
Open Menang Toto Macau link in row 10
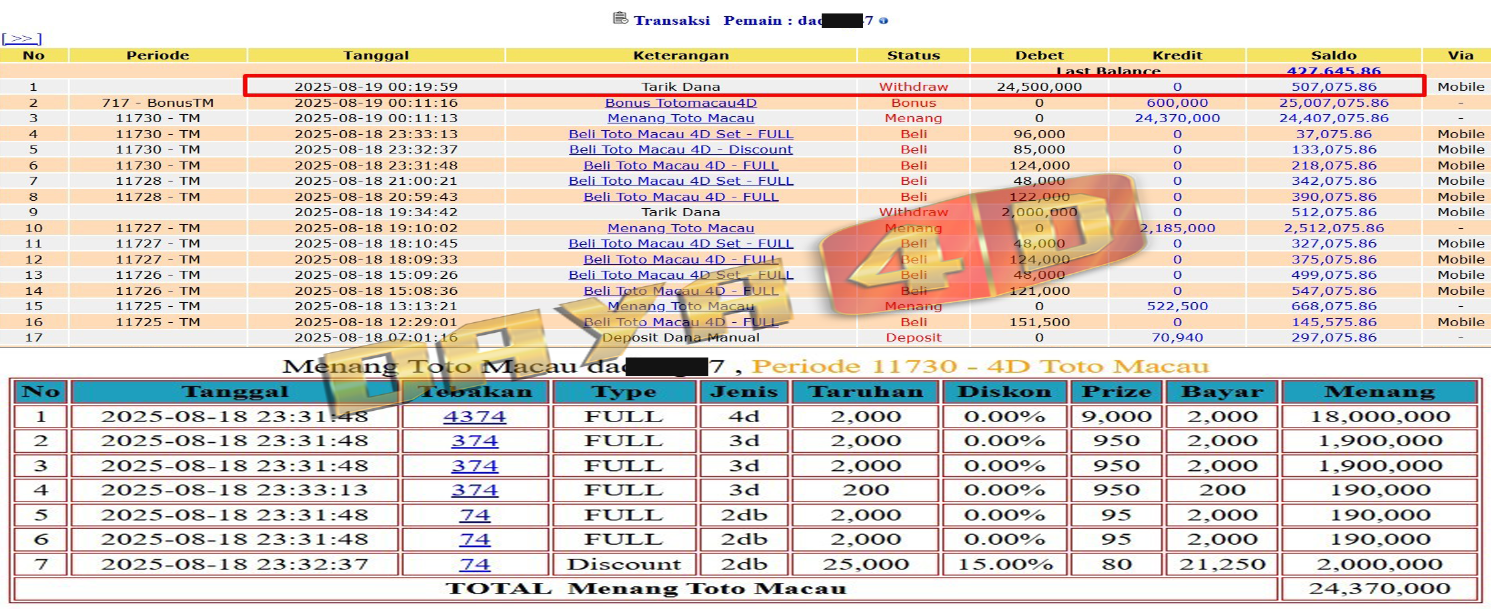point(680,228)
